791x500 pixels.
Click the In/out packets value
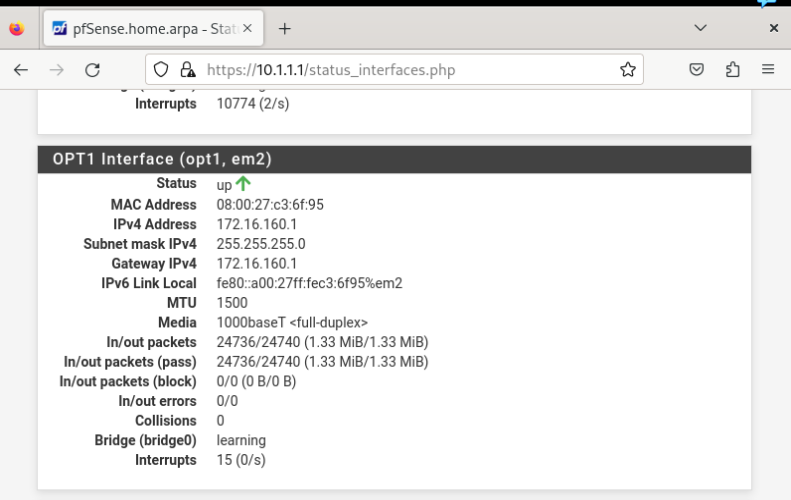point(322,343)
